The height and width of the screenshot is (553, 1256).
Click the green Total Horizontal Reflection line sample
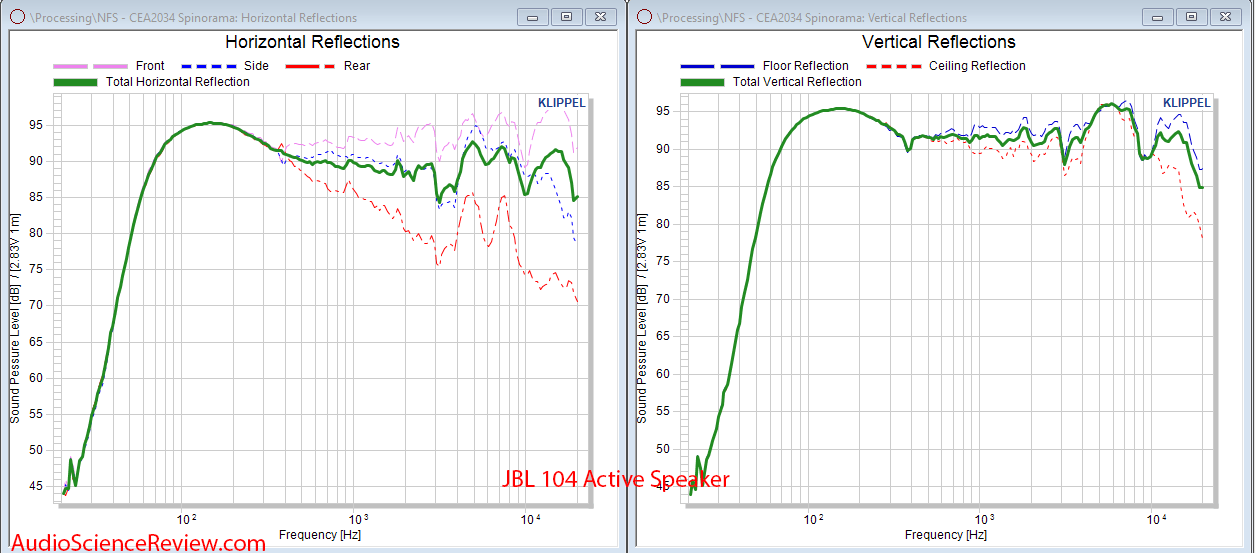coord(75,82)
